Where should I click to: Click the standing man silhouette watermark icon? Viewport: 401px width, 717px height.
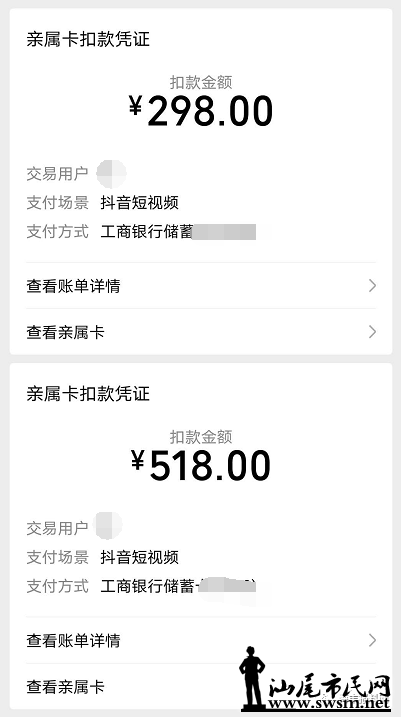(252, 678)
